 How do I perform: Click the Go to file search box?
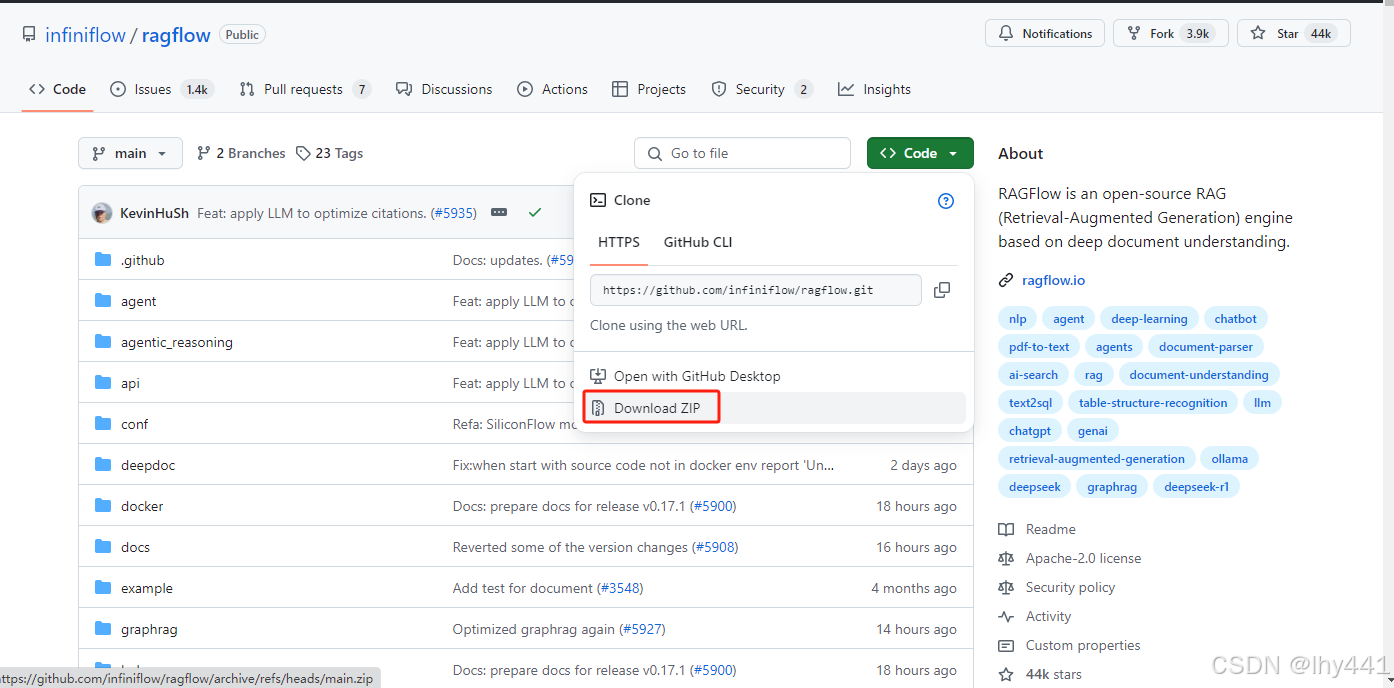tap(742, 153)
